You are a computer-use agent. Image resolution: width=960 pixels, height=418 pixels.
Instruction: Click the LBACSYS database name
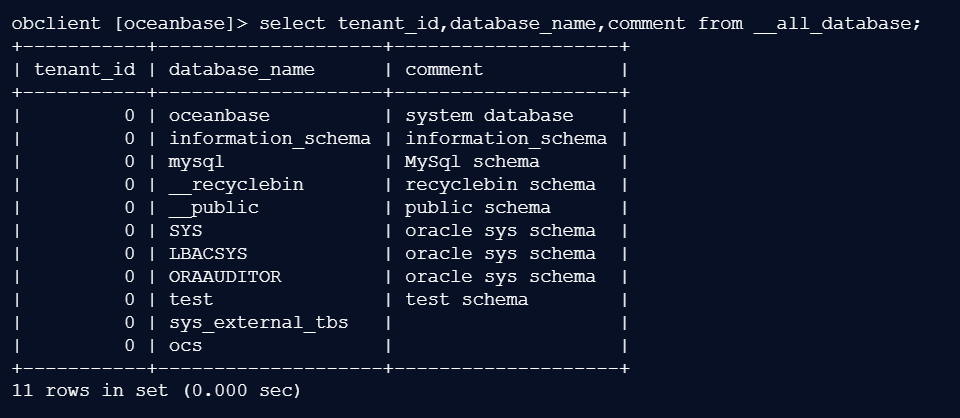pyautogui.click(x=207, y=253)
